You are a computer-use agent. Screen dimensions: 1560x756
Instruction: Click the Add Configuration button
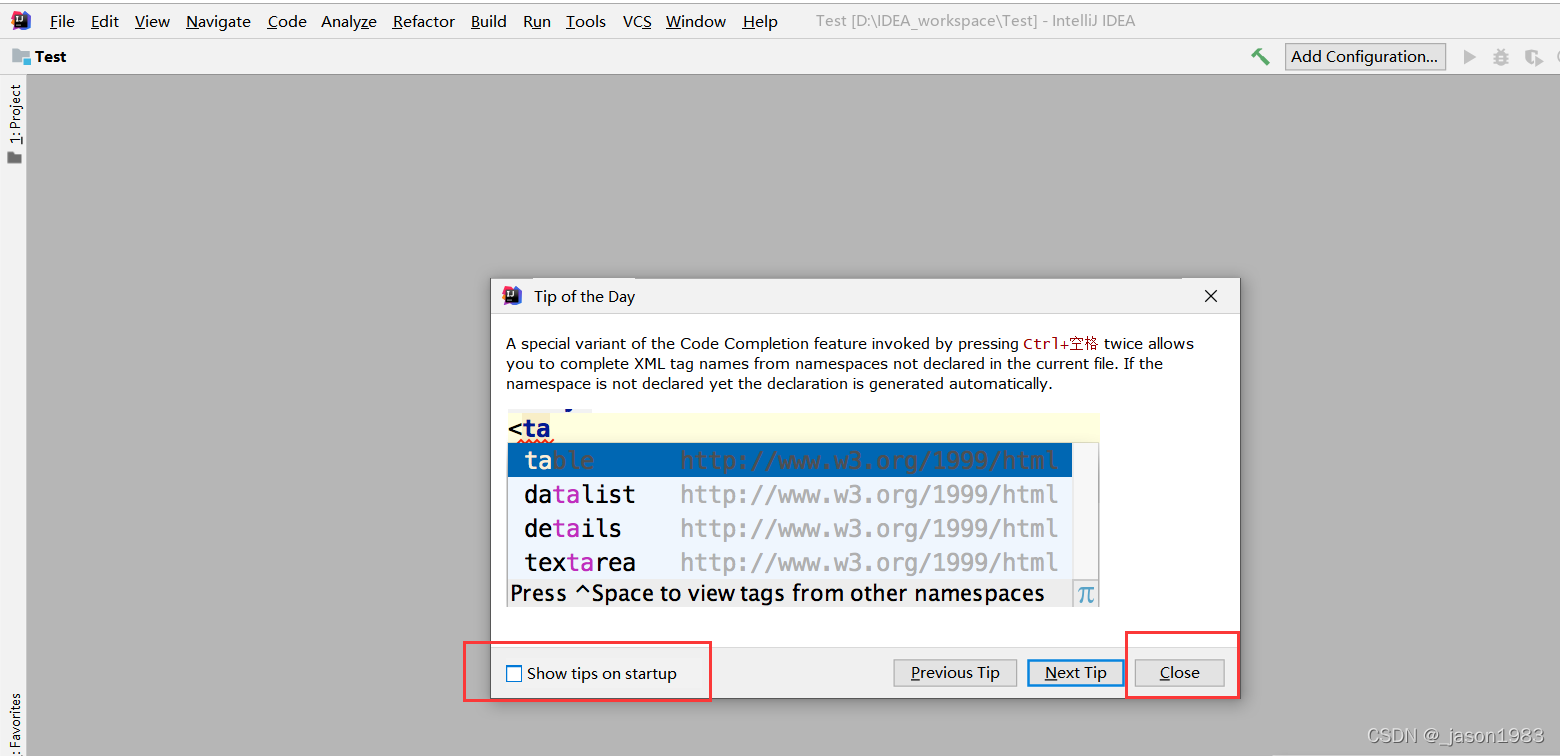pyautogui.click(x=1365, y=57)
